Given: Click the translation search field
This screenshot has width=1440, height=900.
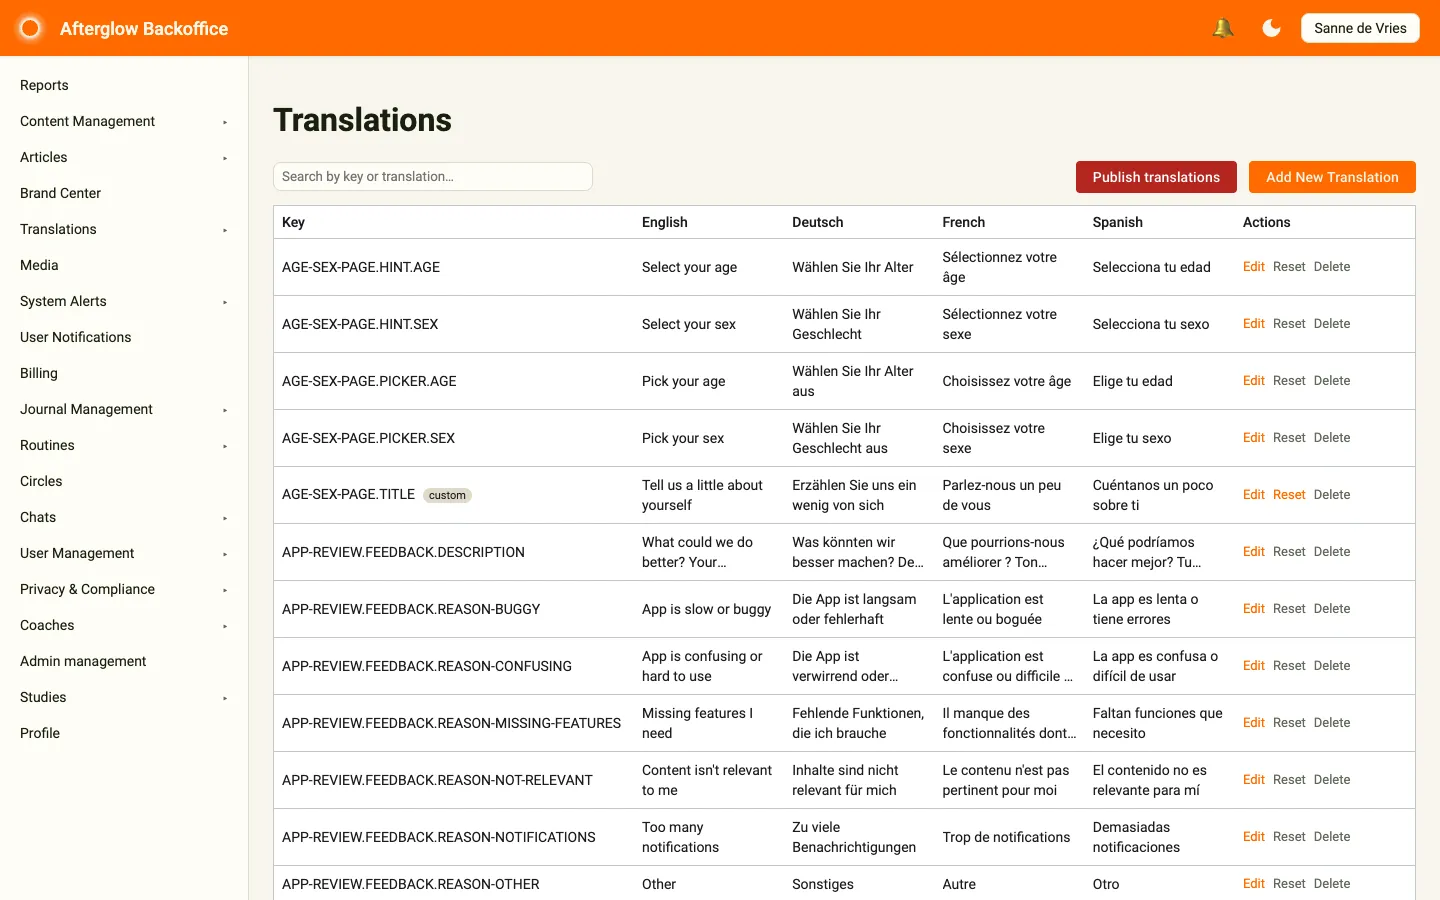Looking at the screenshot, I should (433, 176).
